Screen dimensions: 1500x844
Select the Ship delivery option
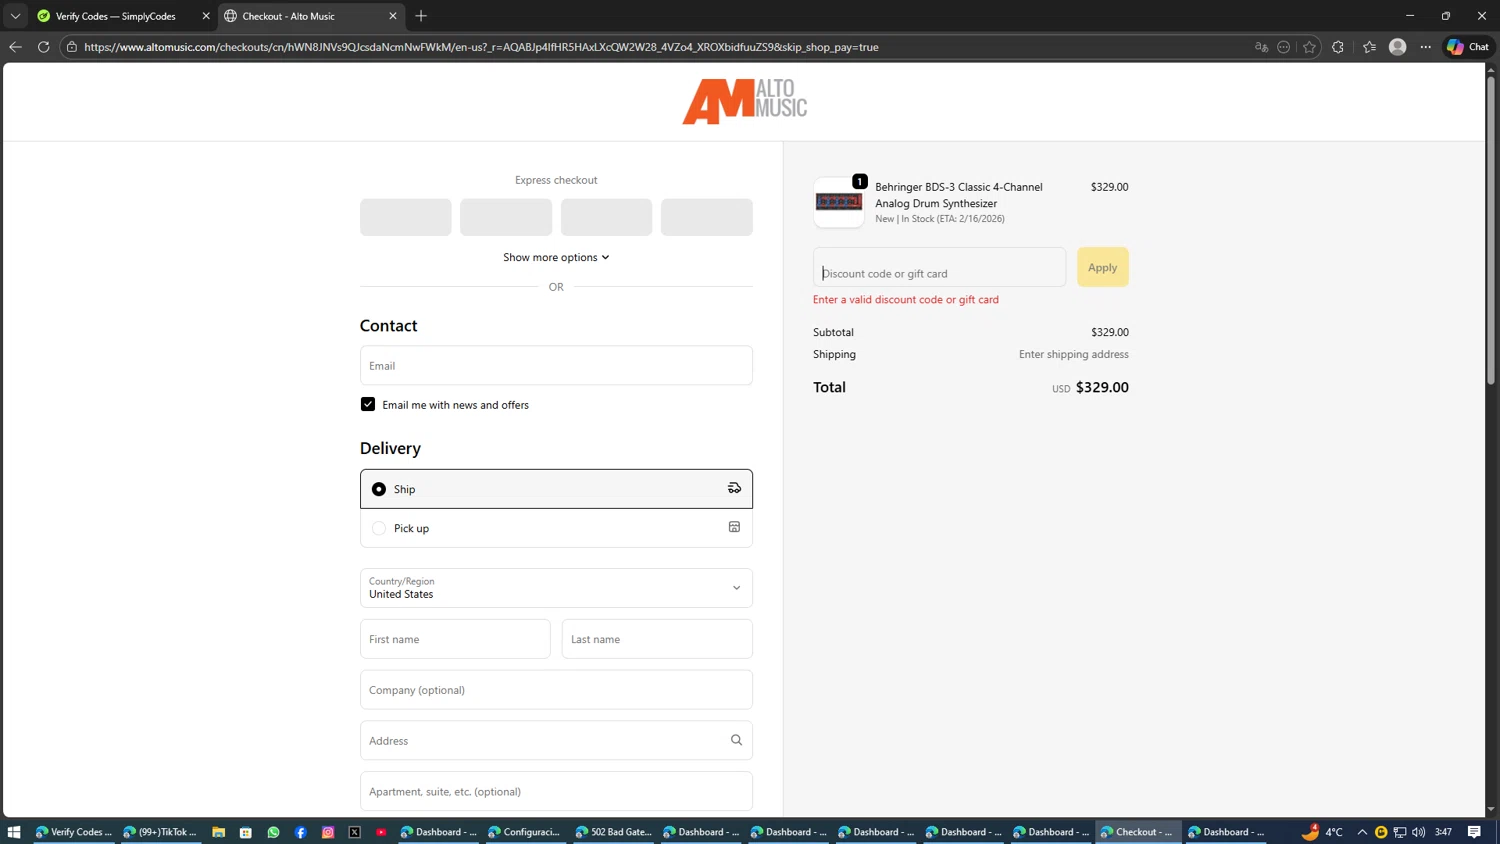pyautogui.click(x=556, y=489)
